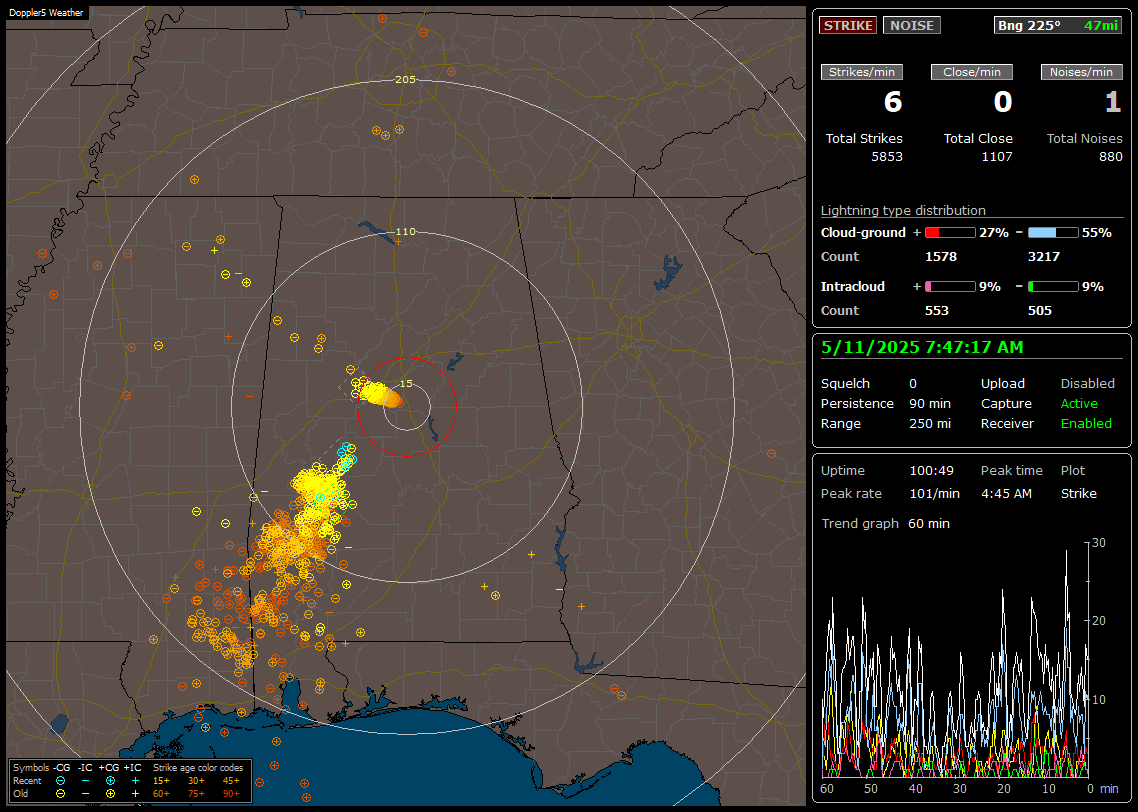This screenshot has height=812, width=1138.
Task: Click the positive Cloud-ground red bar
Action: pyautogui.click(x=950, y=233)
